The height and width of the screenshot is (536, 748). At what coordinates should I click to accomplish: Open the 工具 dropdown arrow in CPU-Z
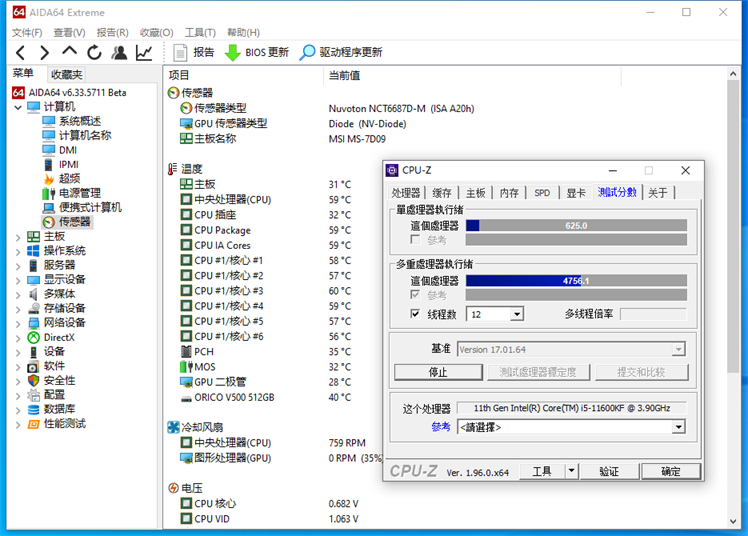click(571, 471)
